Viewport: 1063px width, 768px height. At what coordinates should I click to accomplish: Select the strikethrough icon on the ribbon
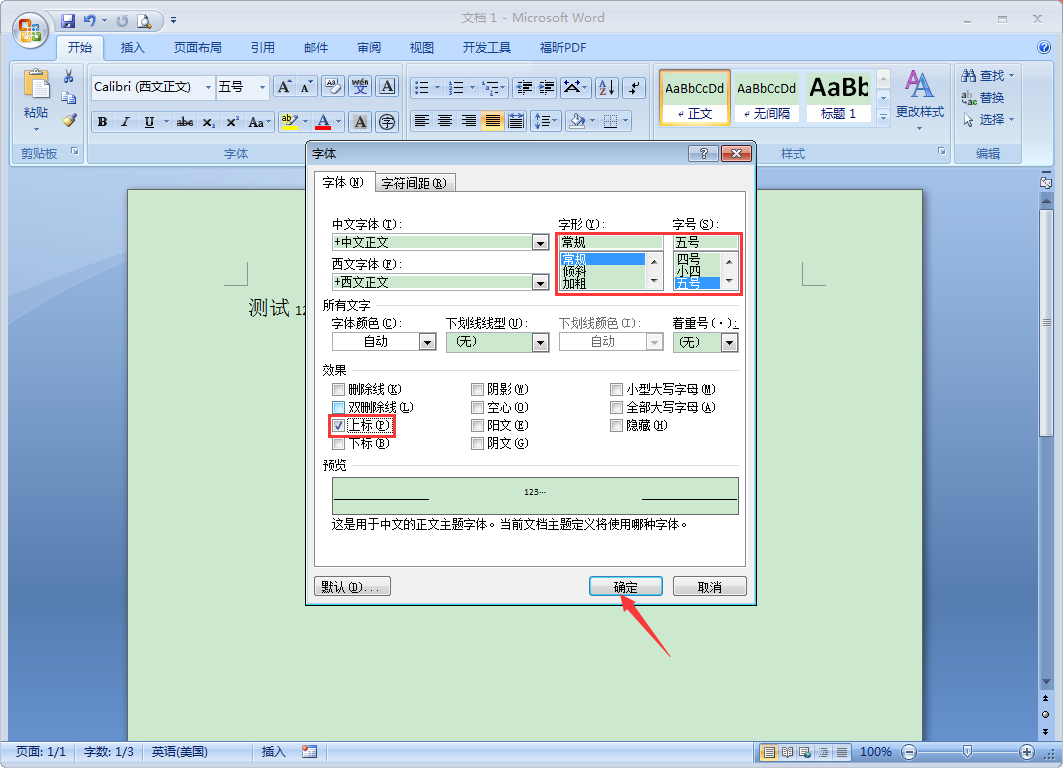click(x=185, y=122)
